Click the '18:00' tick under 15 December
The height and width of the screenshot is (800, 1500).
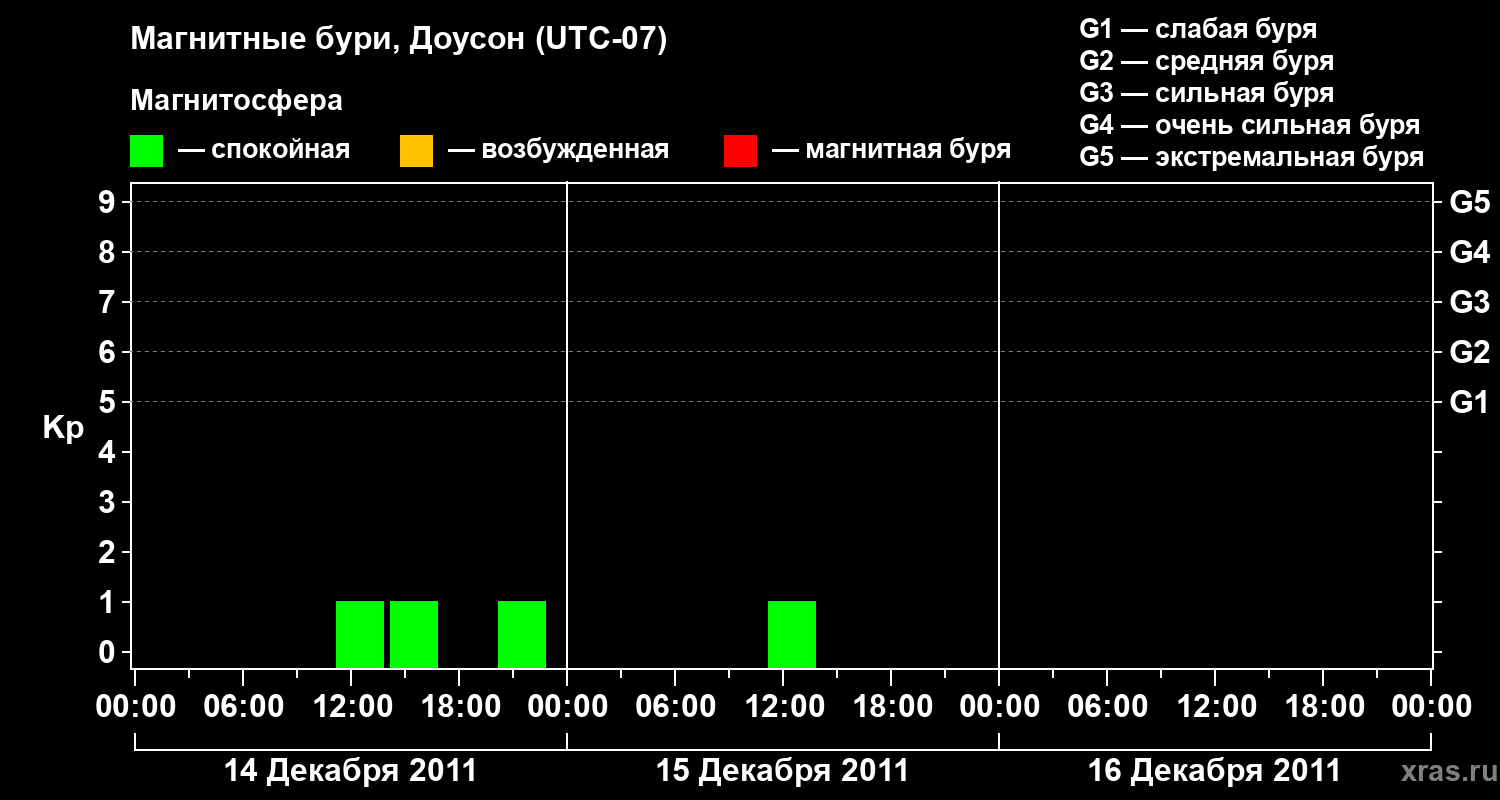point(891,707)
